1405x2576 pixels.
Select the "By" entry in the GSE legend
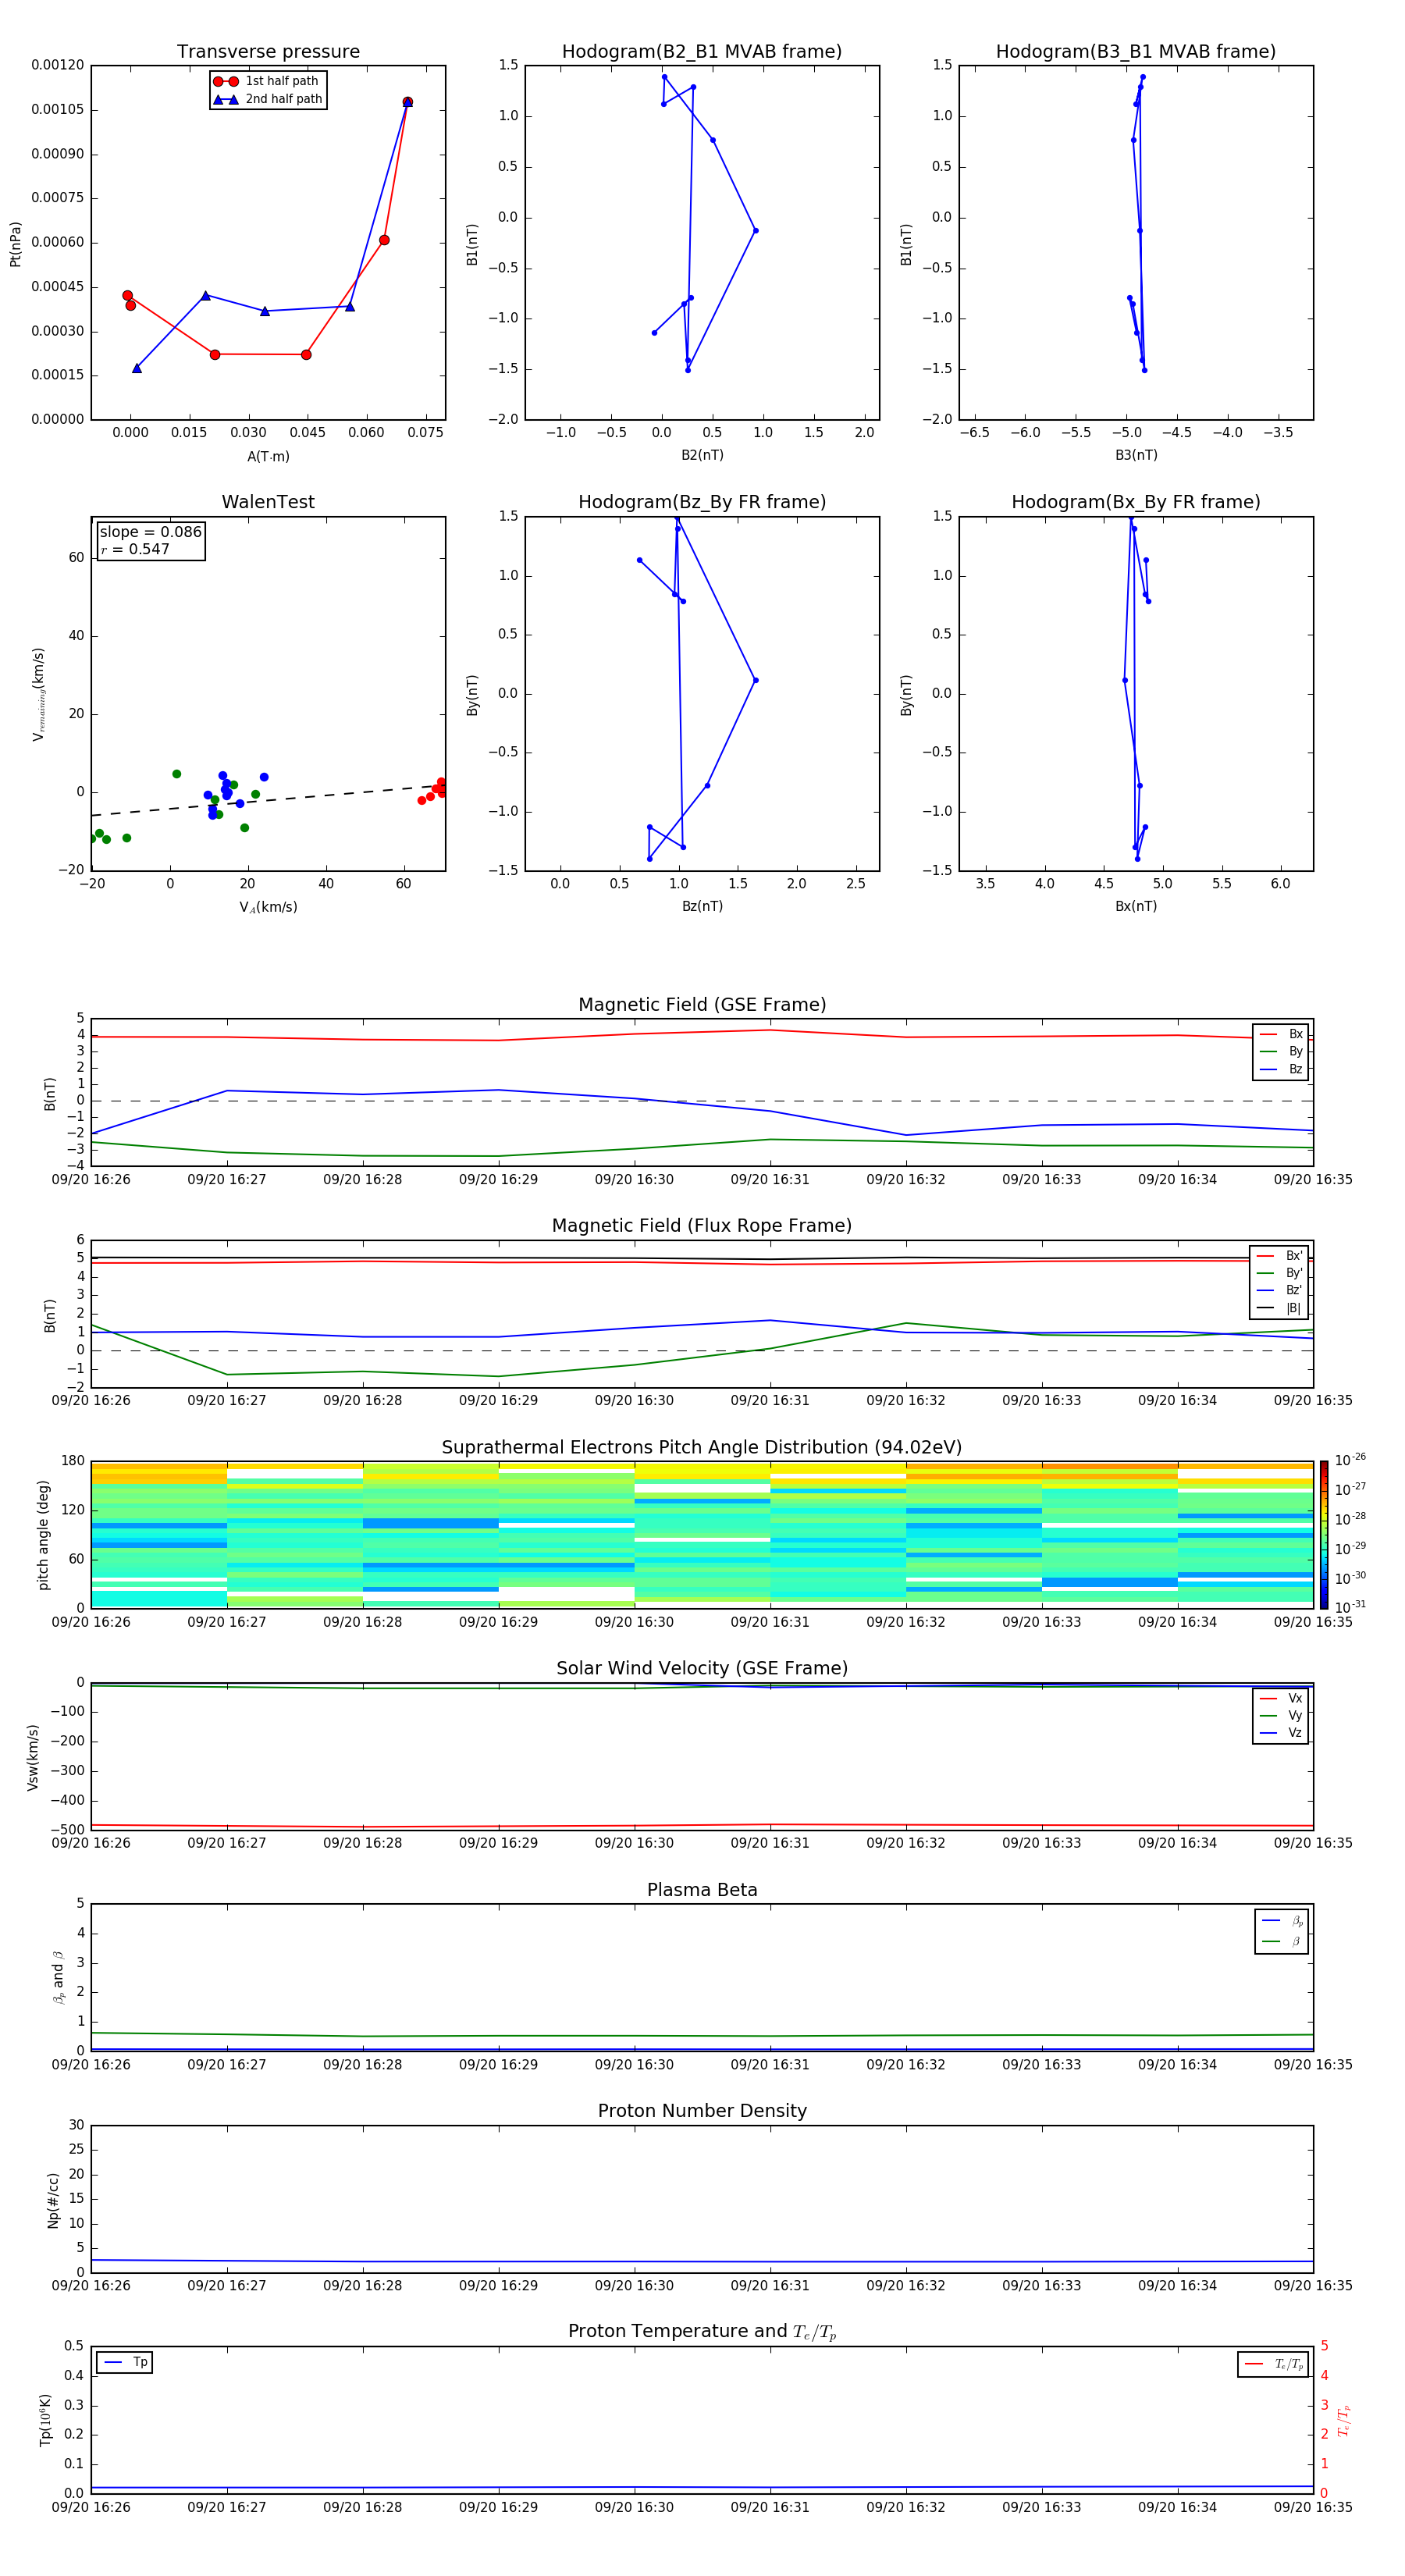(x=1281, y=1051)
